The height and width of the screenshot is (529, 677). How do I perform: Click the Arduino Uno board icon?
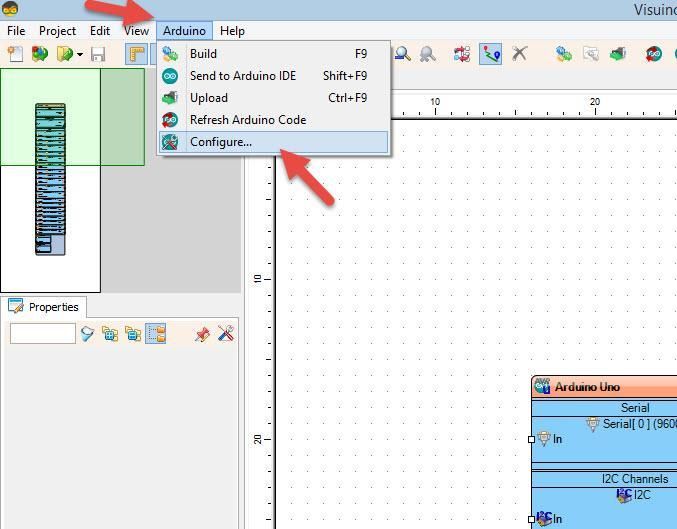pyautogui.click(x=542, y=386)
